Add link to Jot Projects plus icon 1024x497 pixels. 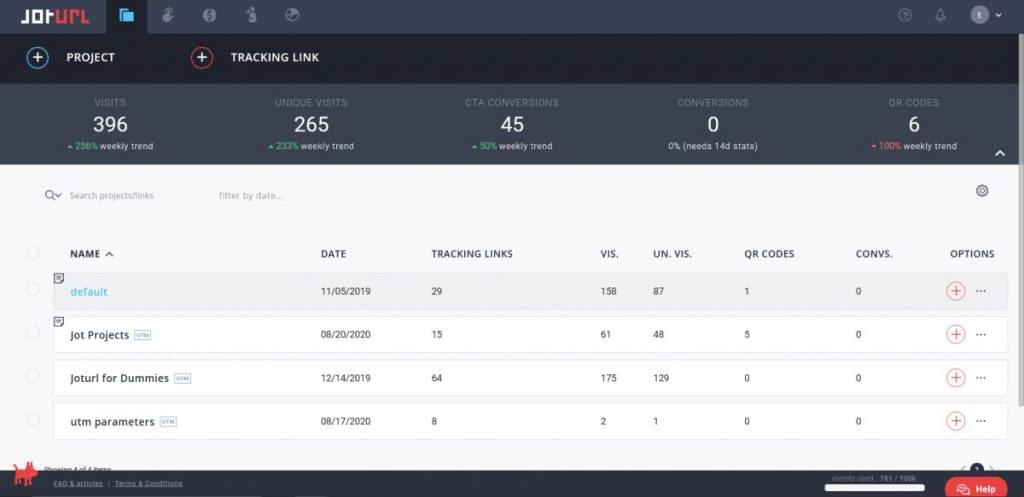click(955, 334)
